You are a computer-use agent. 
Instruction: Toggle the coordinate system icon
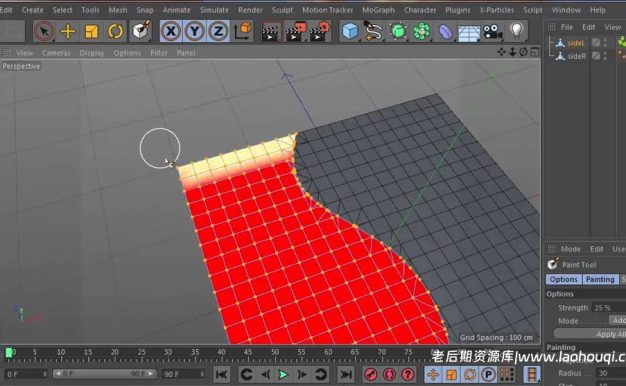tap(243, 31)
